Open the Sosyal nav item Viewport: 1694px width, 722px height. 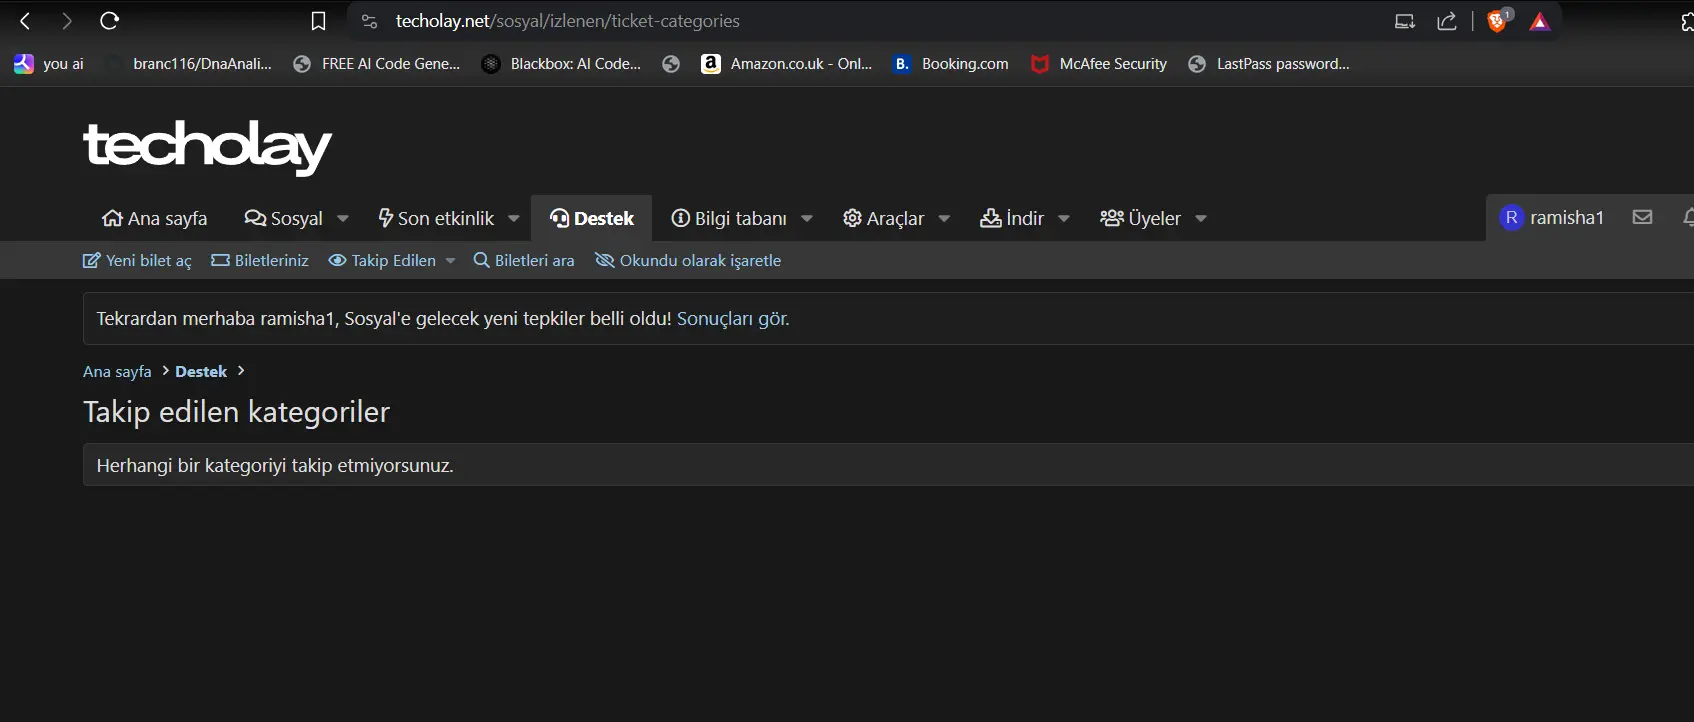coord(284,218)
